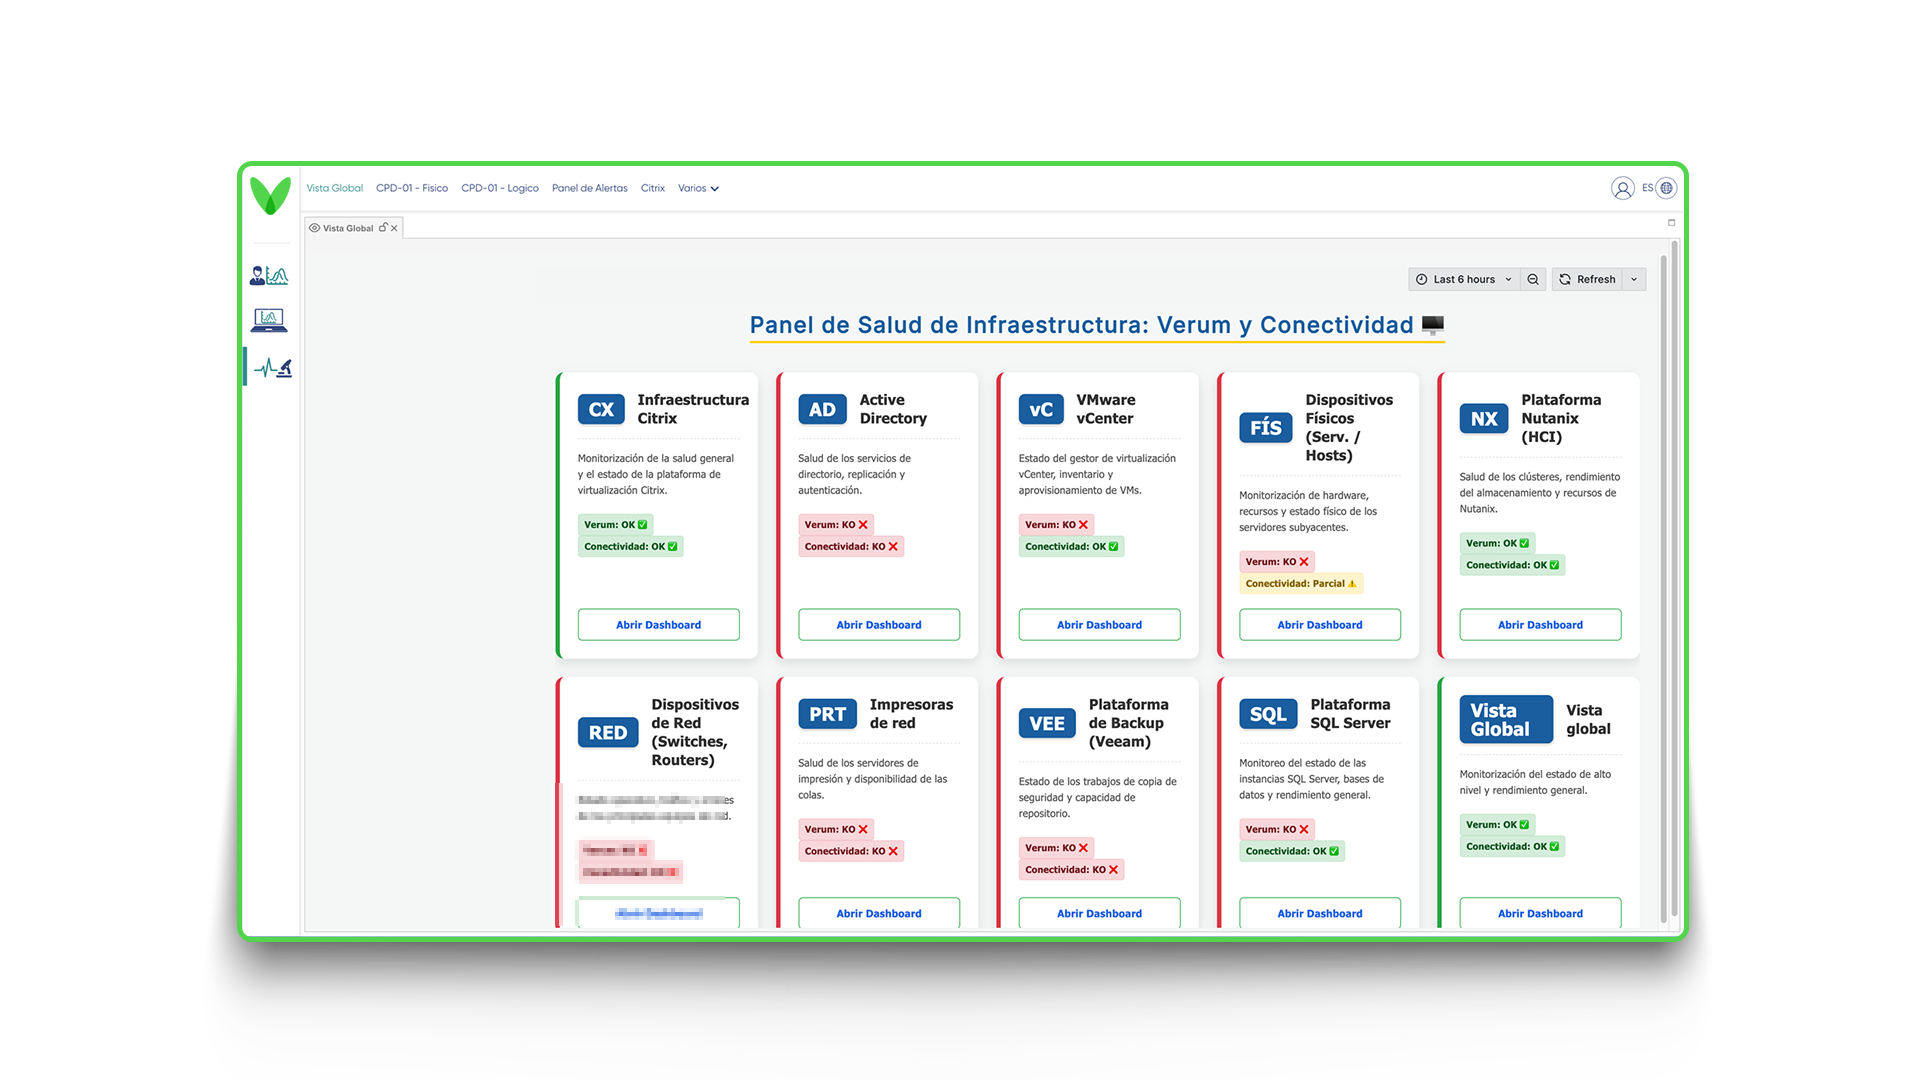
Task: Toggle the eye icon on Vista Global tab
Action: (314, 228)
